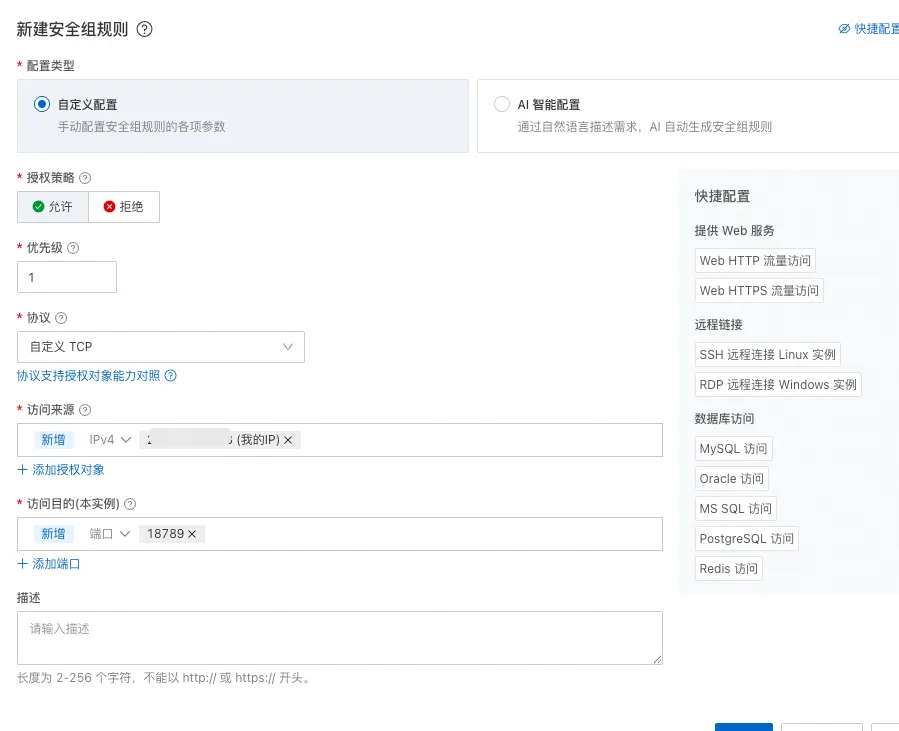Viewport: 899px width, 731px height.
Task: Open help icon next to 授权策略
Action: pyautogui.click(x=85, y=178)
